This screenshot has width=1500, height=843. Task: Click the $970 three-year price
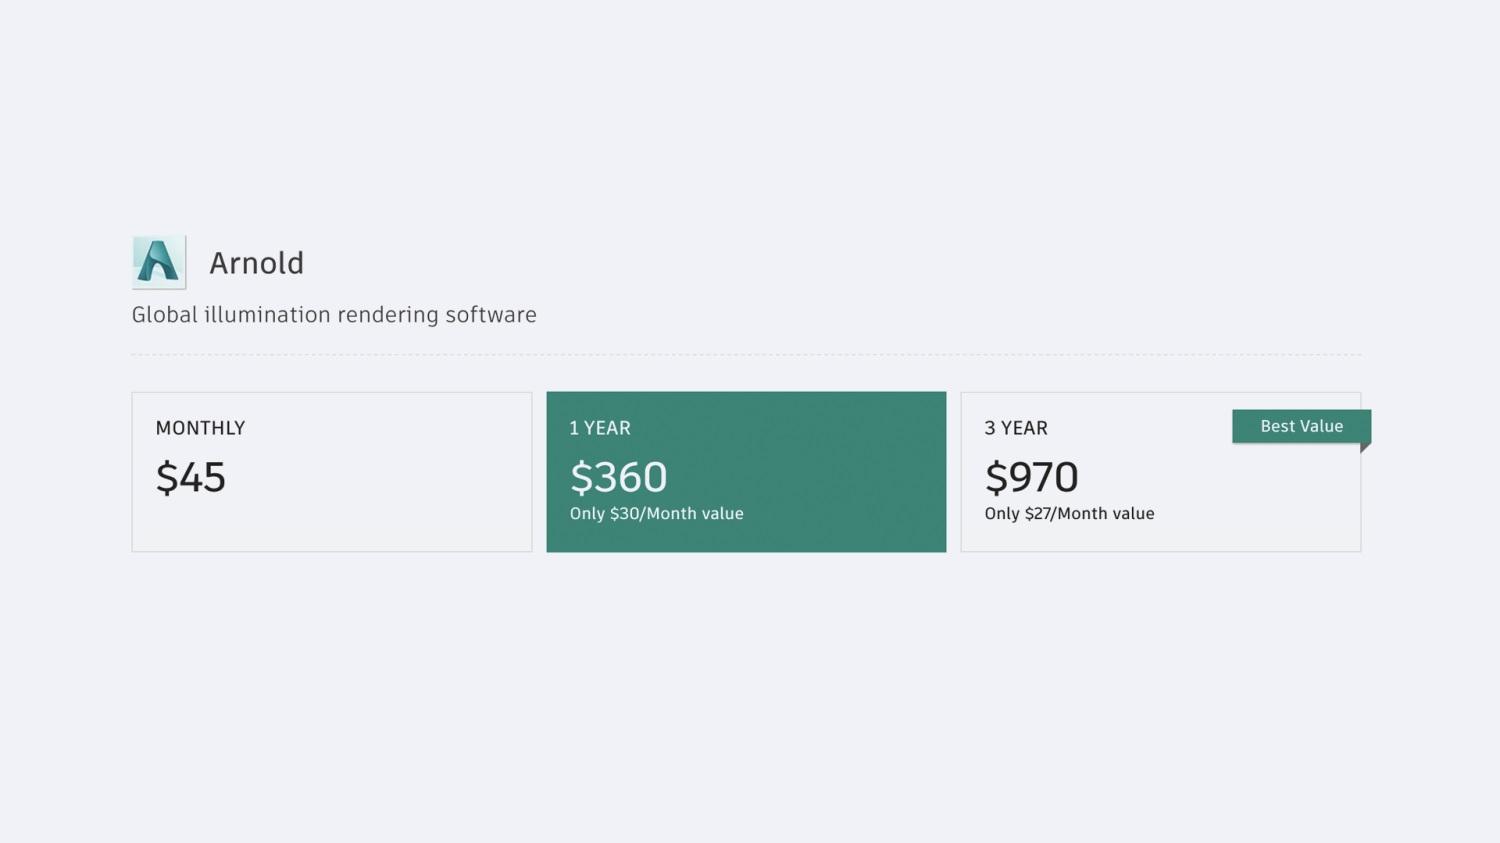(x=1031, y=477)
